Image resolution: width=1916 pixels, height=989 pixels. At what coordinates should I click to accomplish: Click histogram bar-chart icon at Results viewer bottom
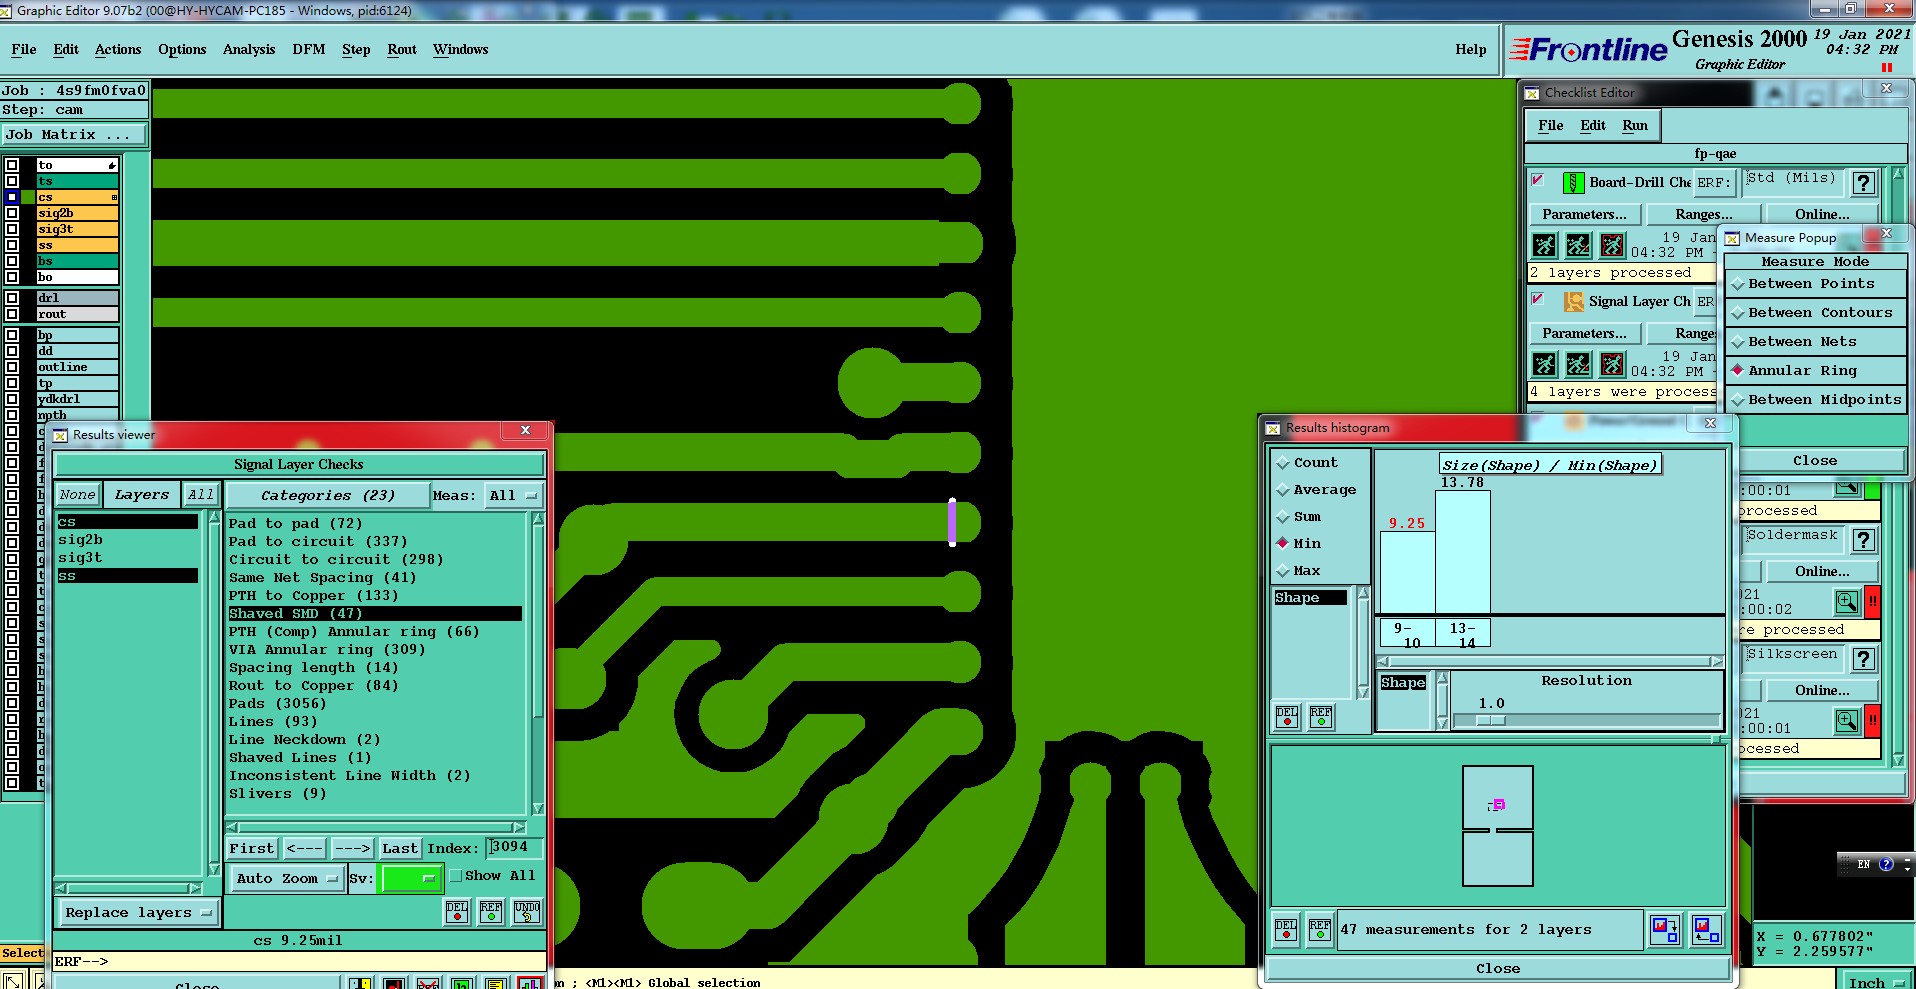[530, 983]
